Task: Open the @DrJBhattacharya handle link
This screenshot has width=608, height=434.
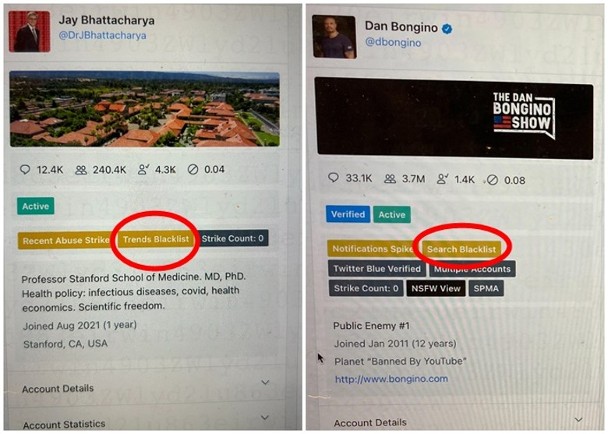Action: [x=102, y=35]
